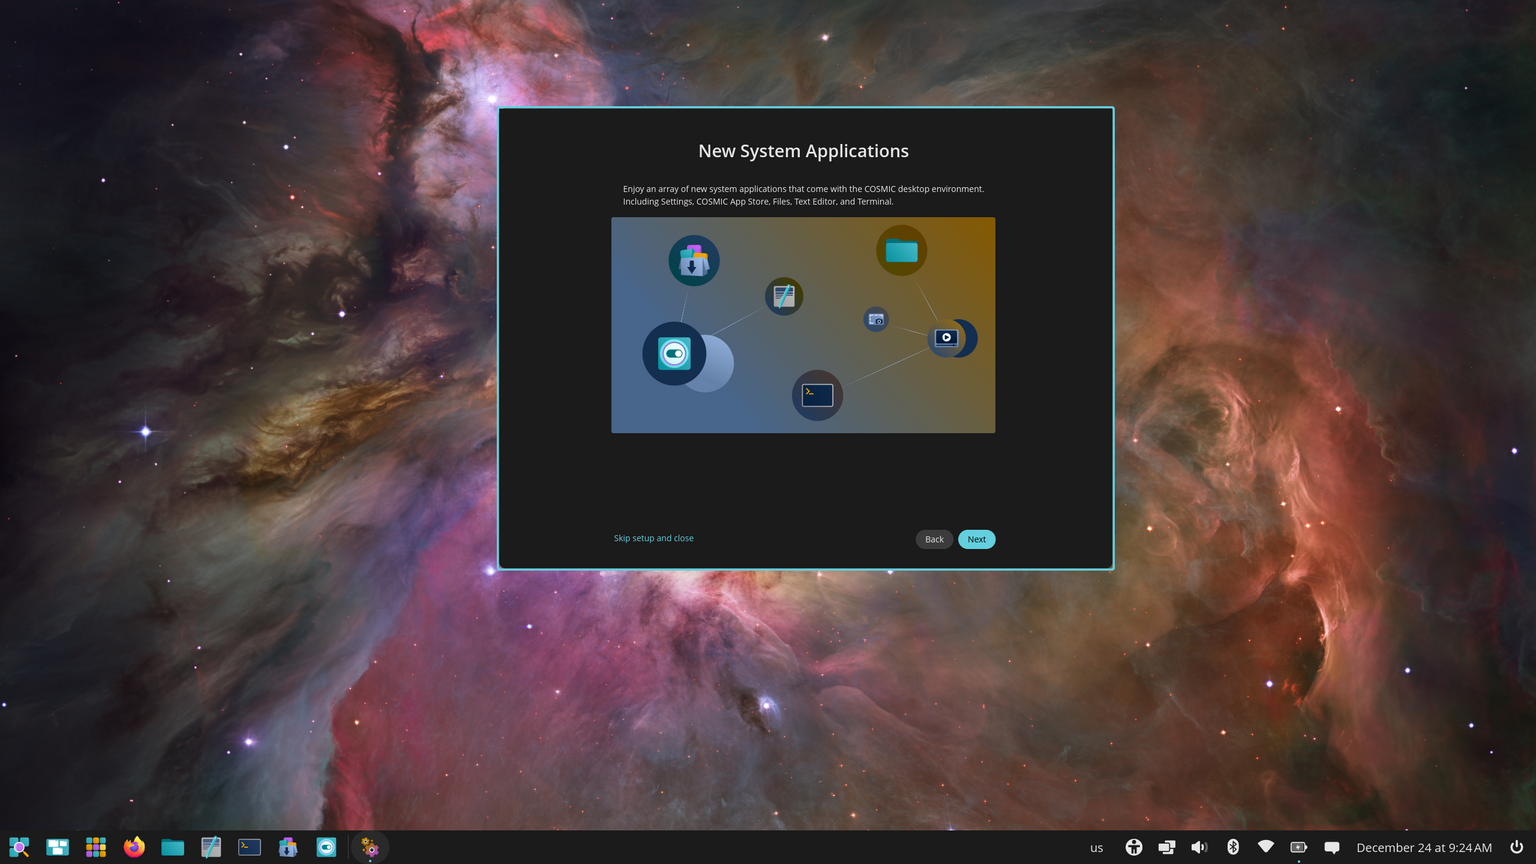The width and height of the screenshot is (1536, 864).
Task: Open the volume applet in the tray
Action: click(1199, 847)
